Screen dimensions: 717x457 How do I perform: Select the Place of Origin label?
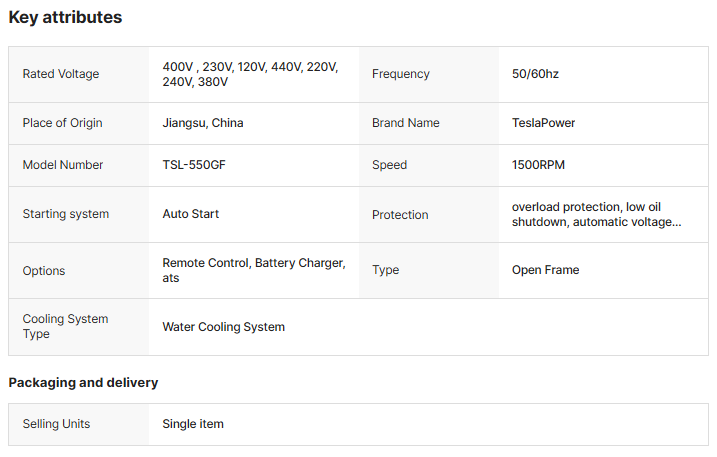tap(62, 123)
